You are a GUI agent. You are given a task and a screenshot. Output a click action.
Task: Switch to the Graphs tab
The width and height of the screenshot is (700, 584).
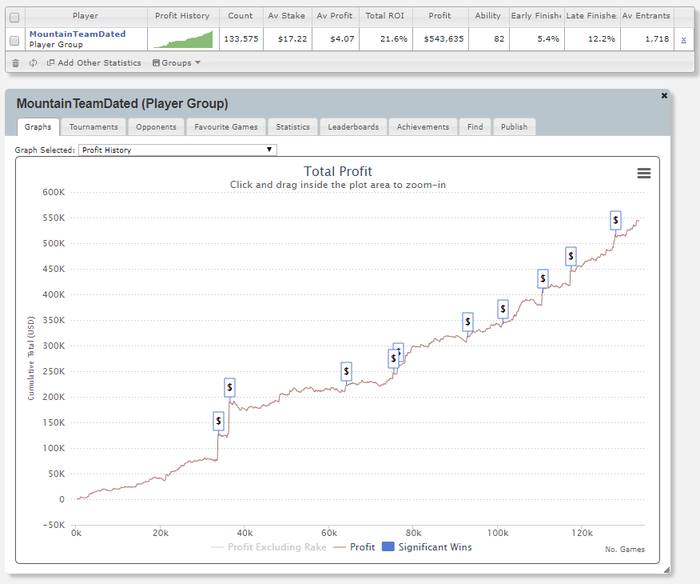tap(38, 127)
